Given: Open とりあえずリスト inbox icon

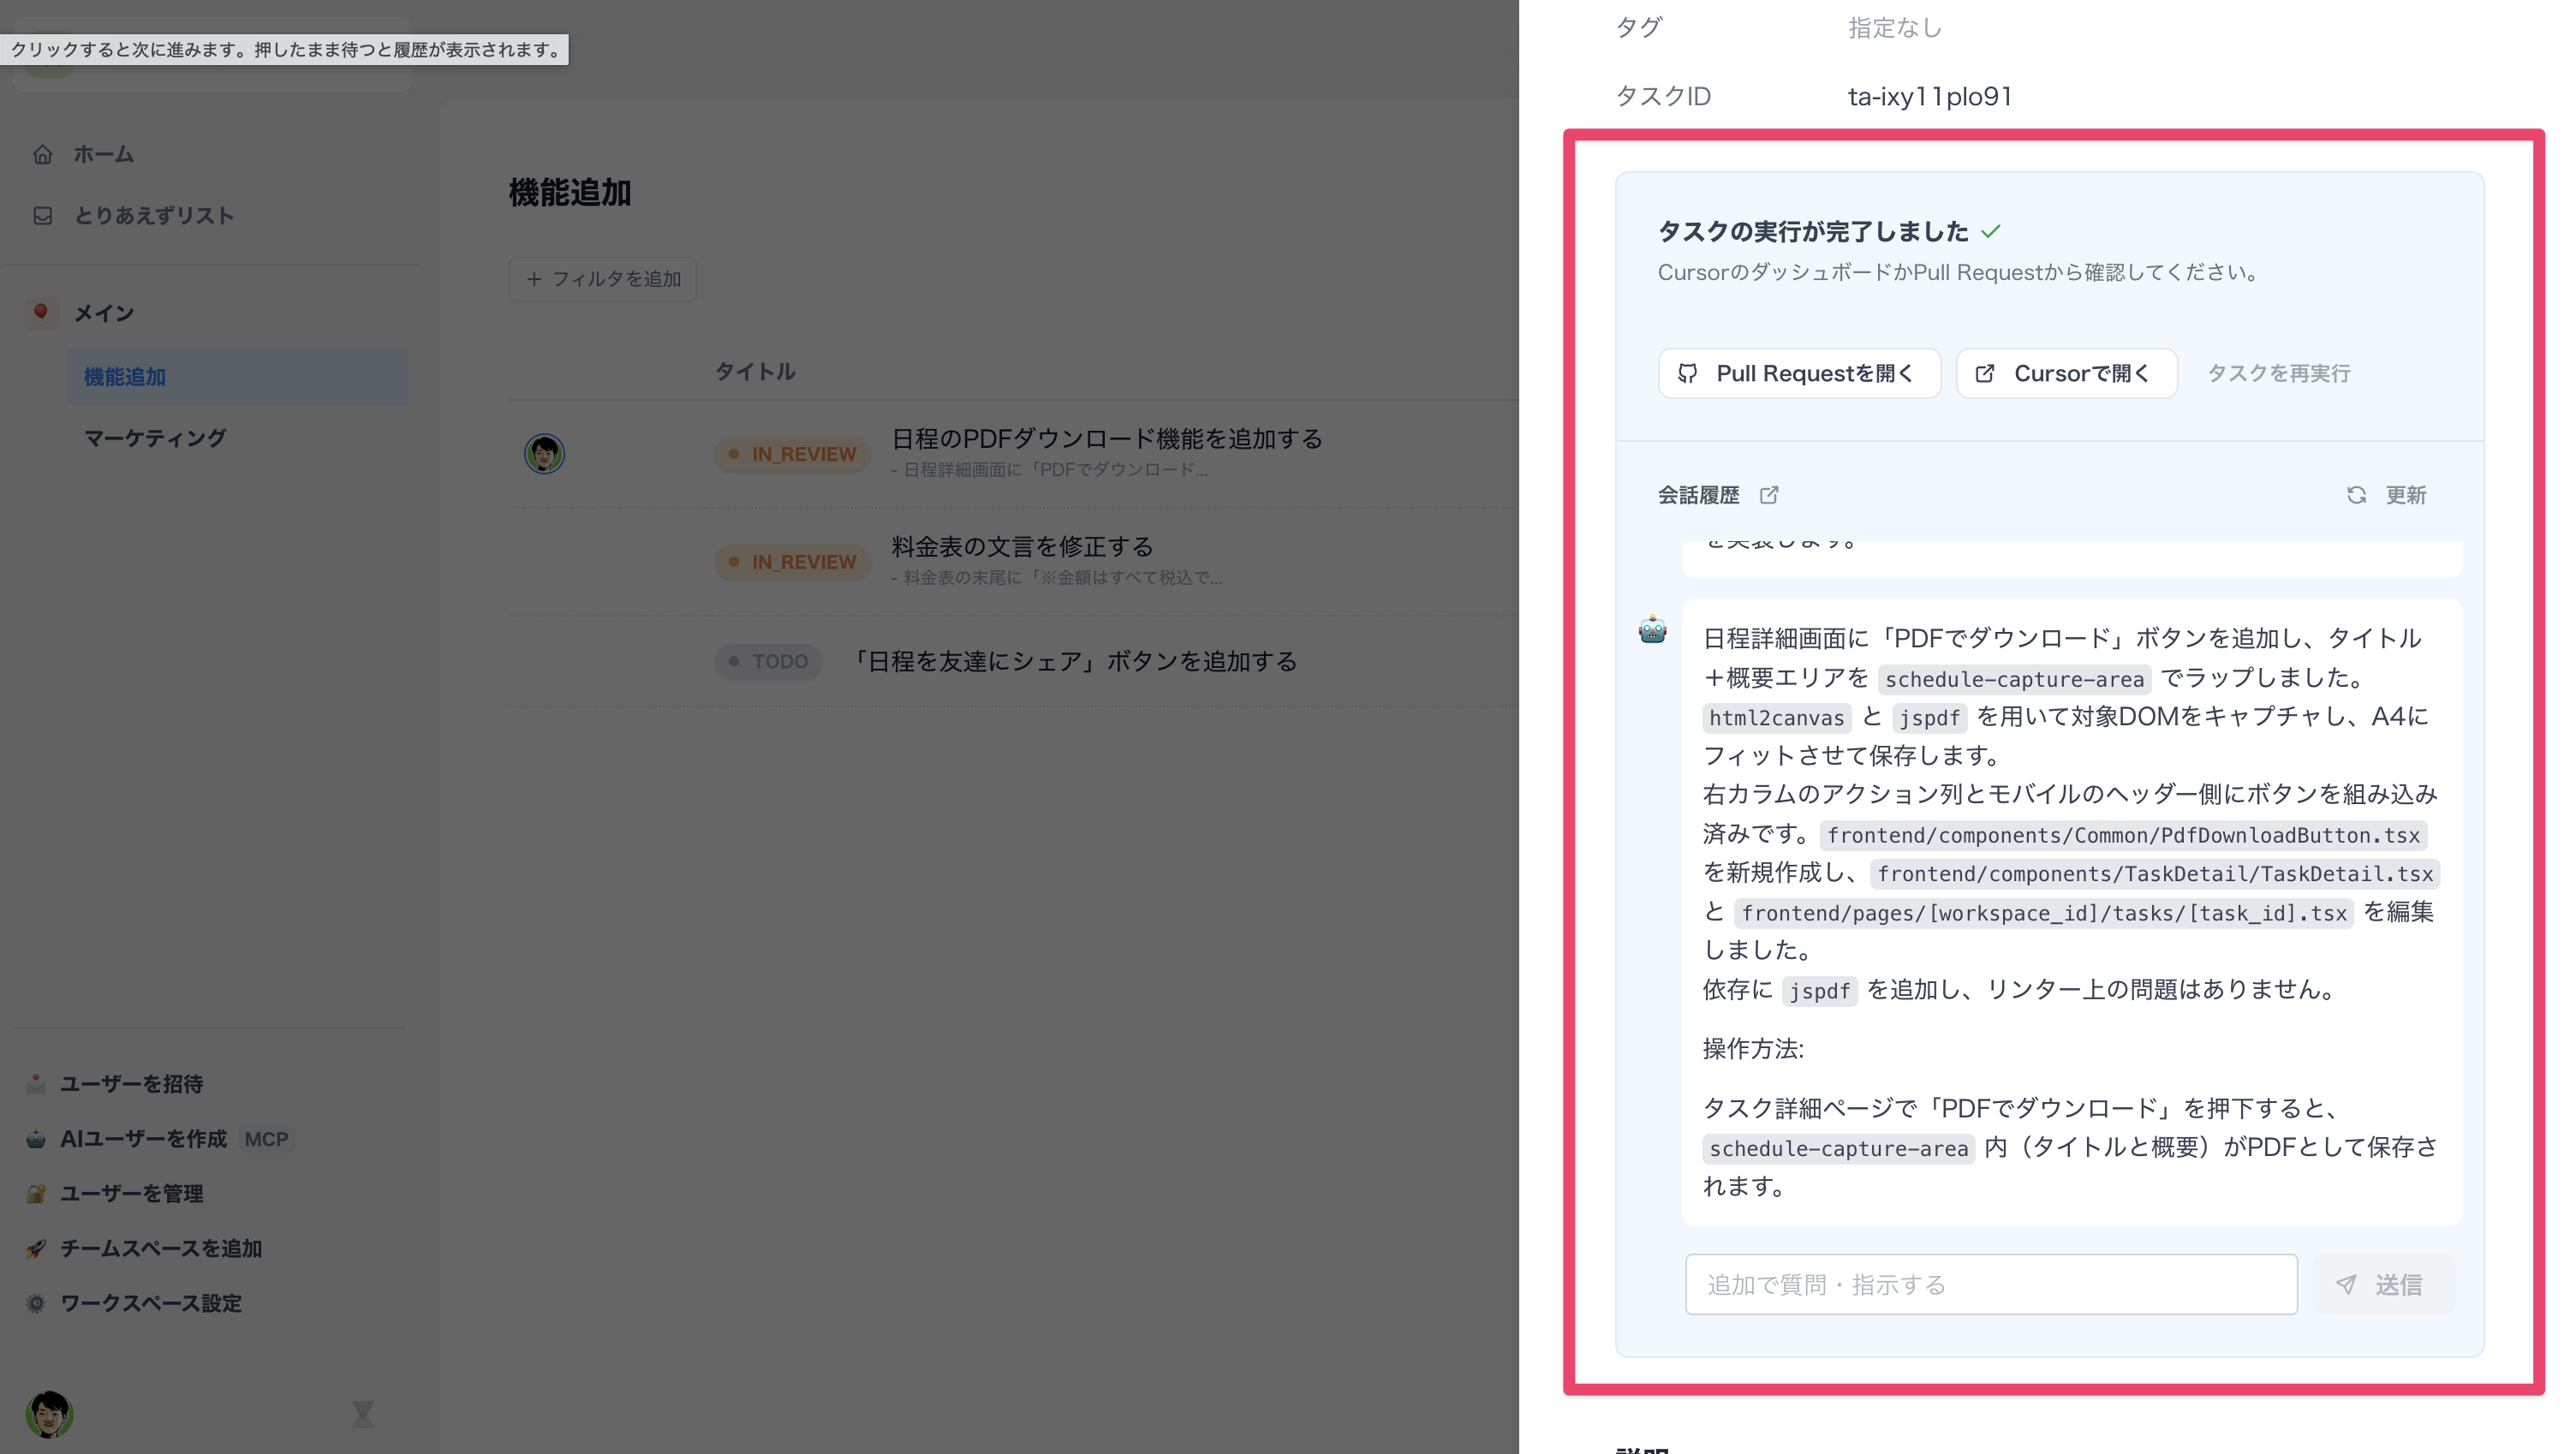Looking at the screenshot, I should tap(42, 216).
